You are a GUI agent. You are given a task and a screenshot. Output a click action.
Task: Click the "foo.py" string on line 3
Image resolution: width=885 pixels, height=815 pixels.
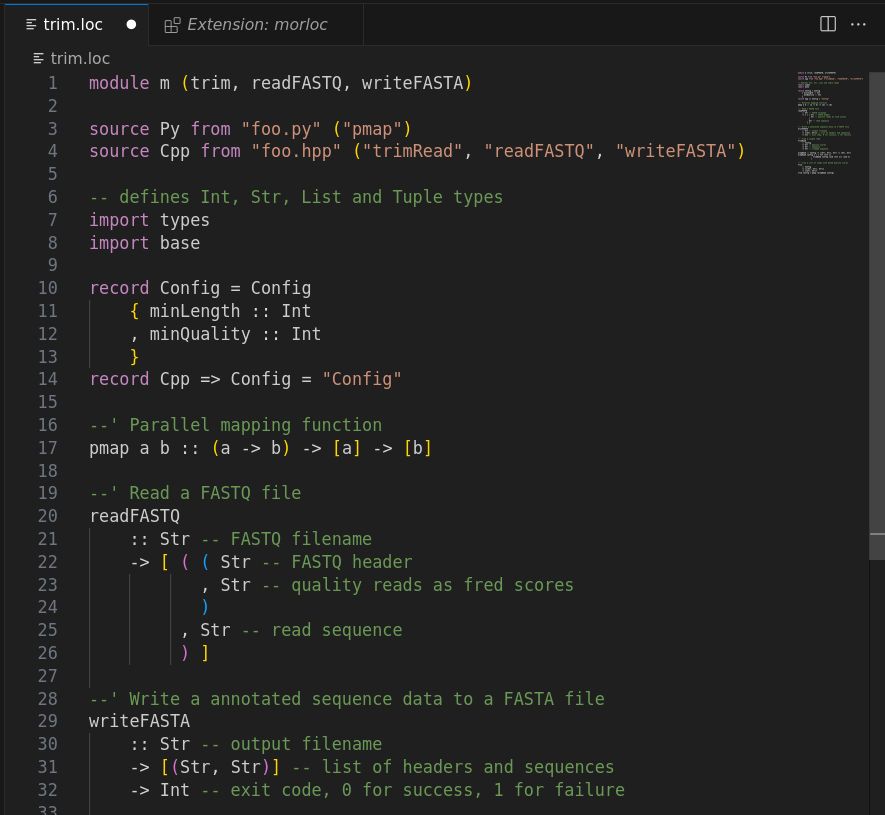(281, 129)
